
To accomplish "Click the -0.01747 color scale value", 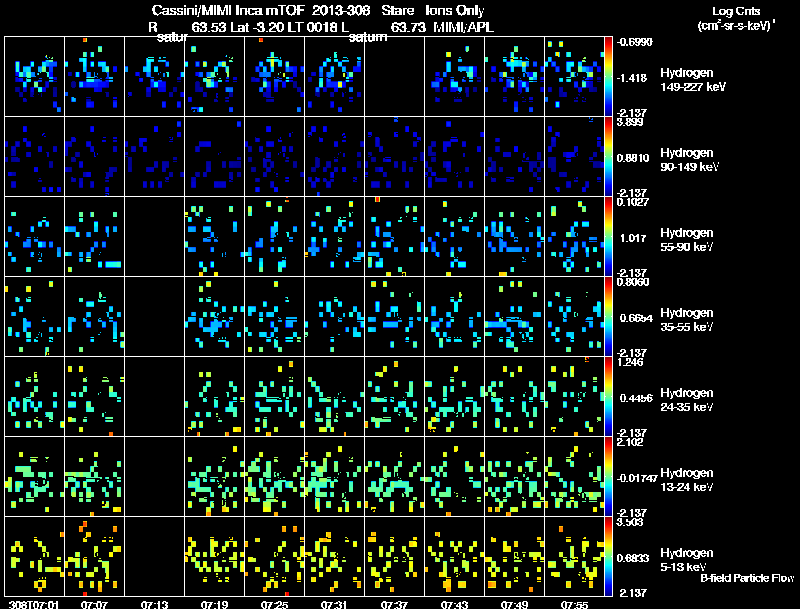I will point(636,478).
